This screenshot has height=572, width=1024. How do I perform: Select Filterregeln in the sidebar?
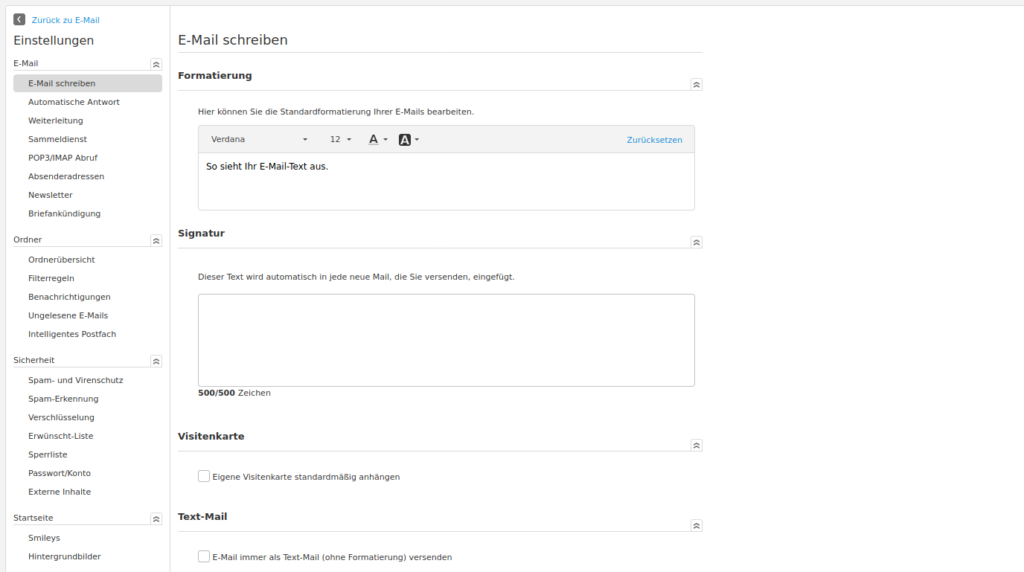[x=51, y=278]
